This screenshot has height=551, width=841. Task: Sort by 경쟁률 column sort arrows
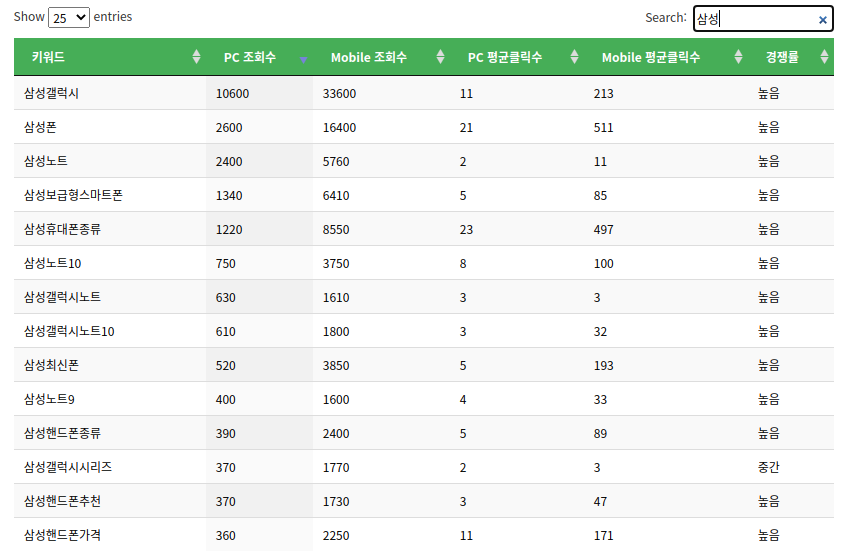824,57
